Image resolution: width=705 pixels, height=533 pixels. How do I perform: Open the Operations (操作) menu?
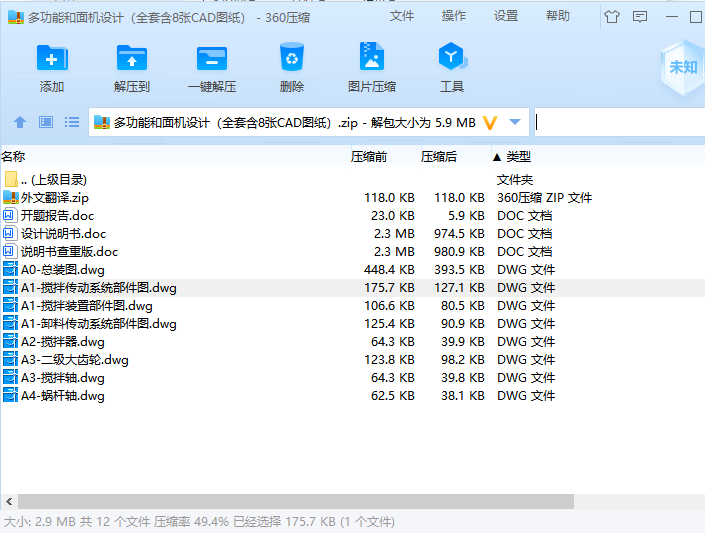454,16
